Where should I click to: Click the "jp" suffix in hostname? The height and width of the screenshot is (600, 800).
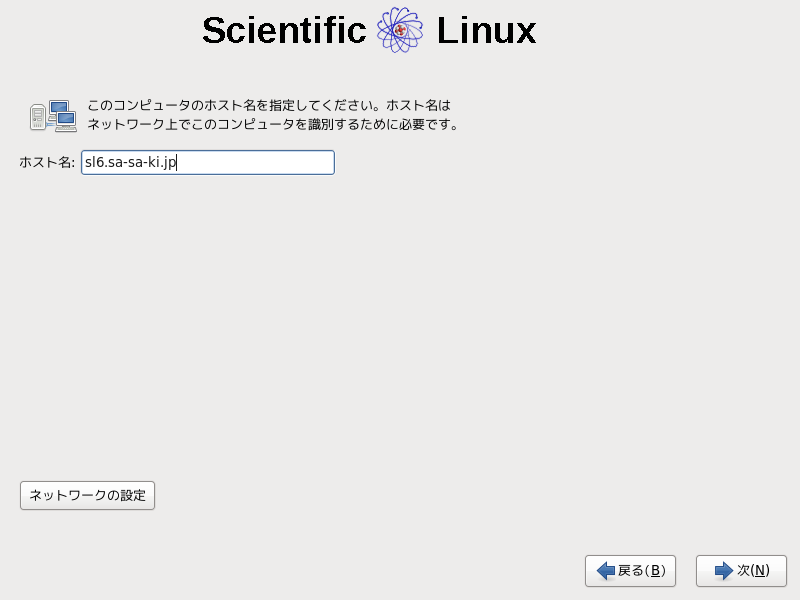coord(170,162)
